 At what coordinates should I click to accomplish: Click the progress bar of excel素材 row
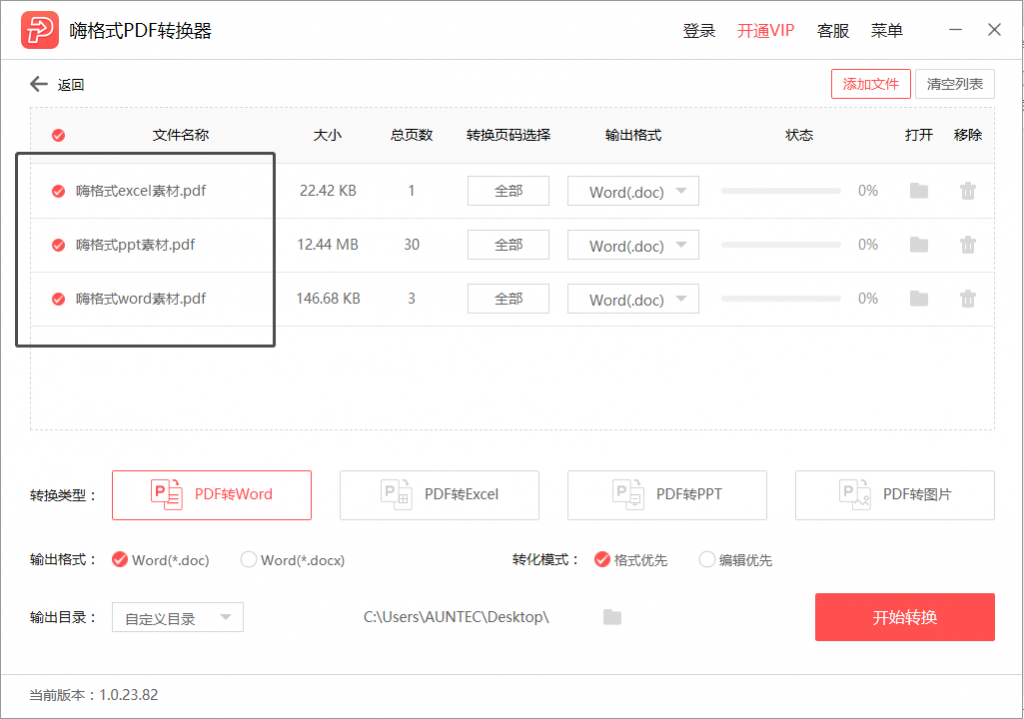click(x=781, y=191)
